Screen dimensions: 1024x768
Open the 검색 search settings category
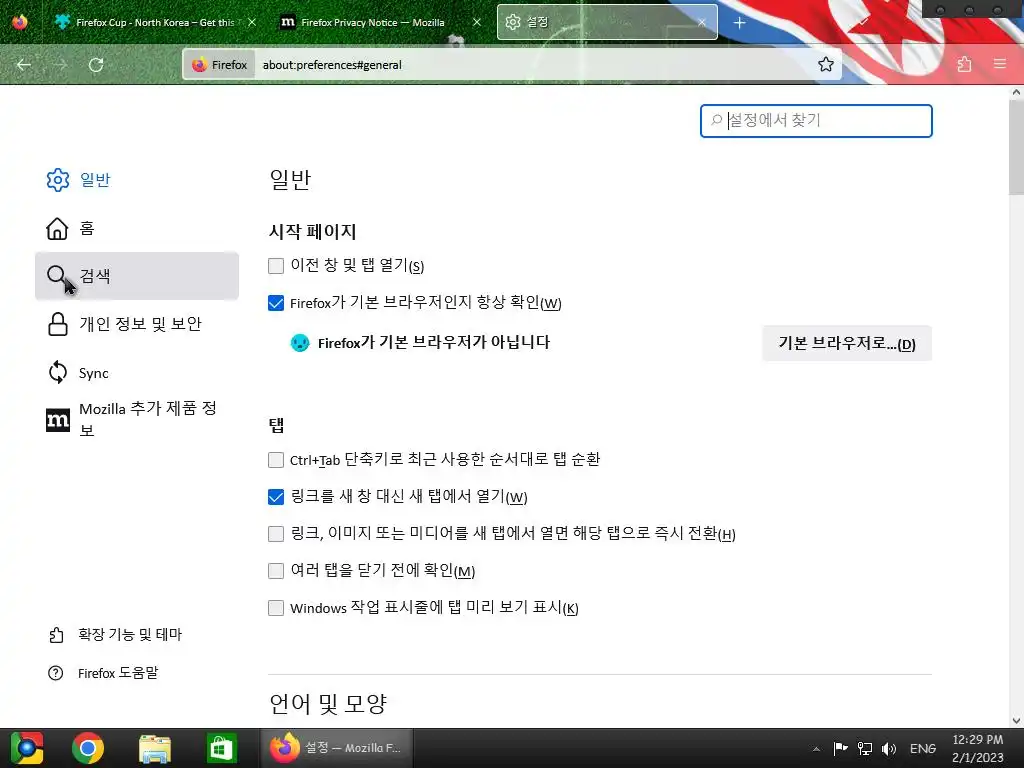(x=136, y=276)
